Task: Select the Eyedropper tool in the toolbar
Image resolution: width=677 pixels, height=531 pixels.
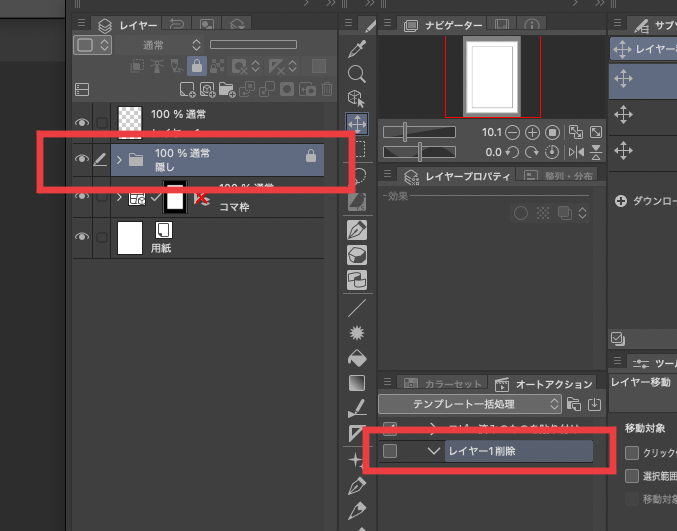Action: (357, 49)
